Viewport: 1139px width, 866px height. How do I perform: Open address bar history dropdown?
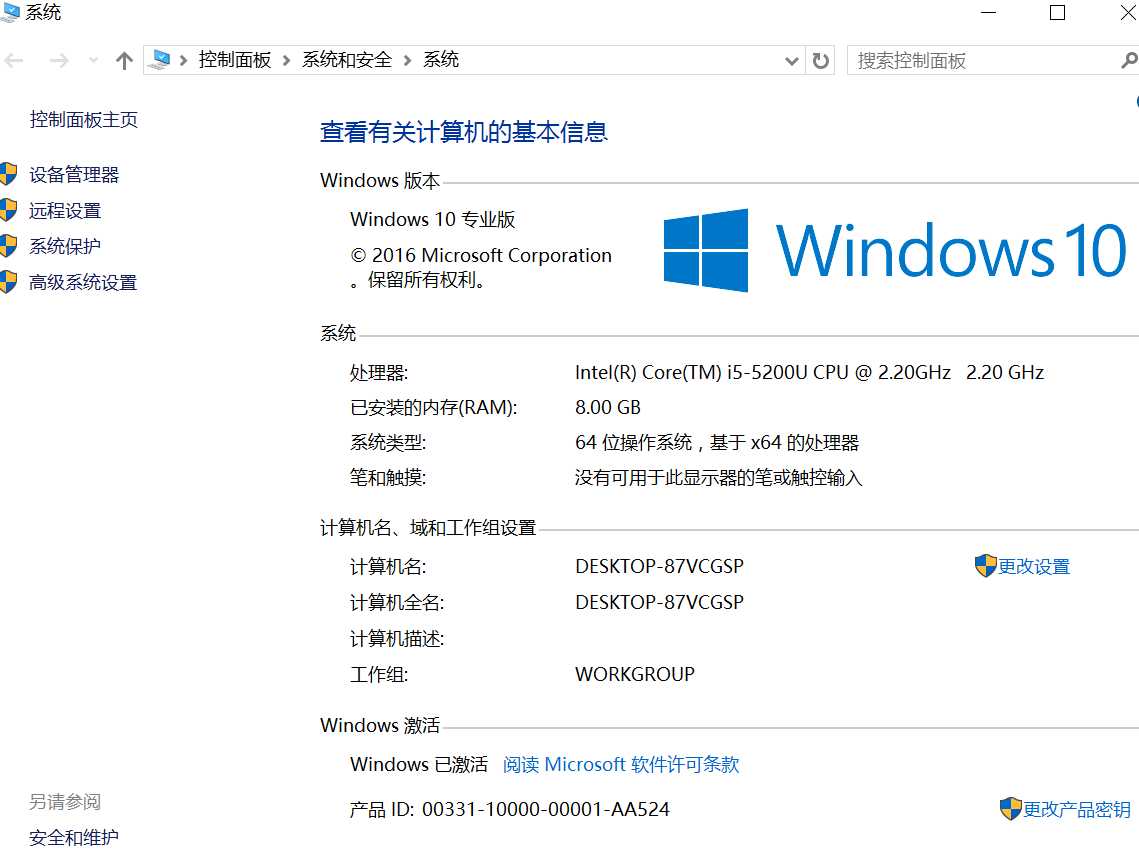pos(792,61)
